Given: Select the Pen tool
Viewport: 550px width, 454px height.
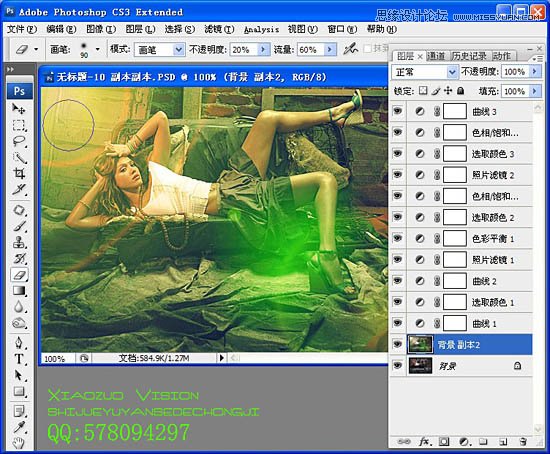Looking at the screenshot, I should point(18,343).
